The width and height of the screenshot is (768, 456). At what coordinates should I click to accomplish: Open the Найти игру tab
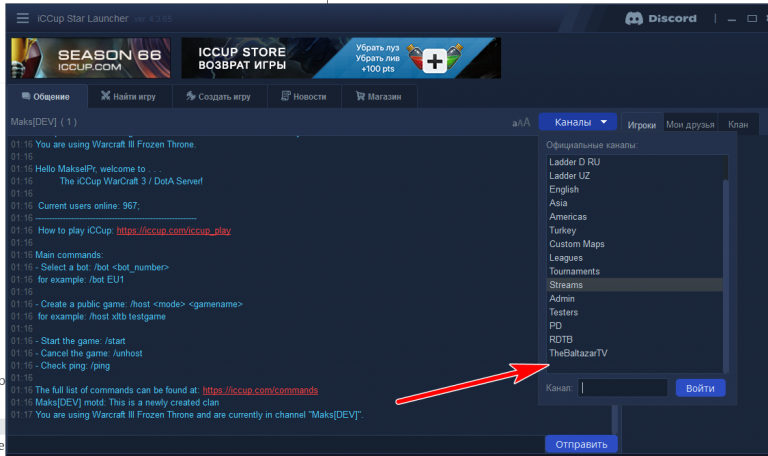click(129, 96)
